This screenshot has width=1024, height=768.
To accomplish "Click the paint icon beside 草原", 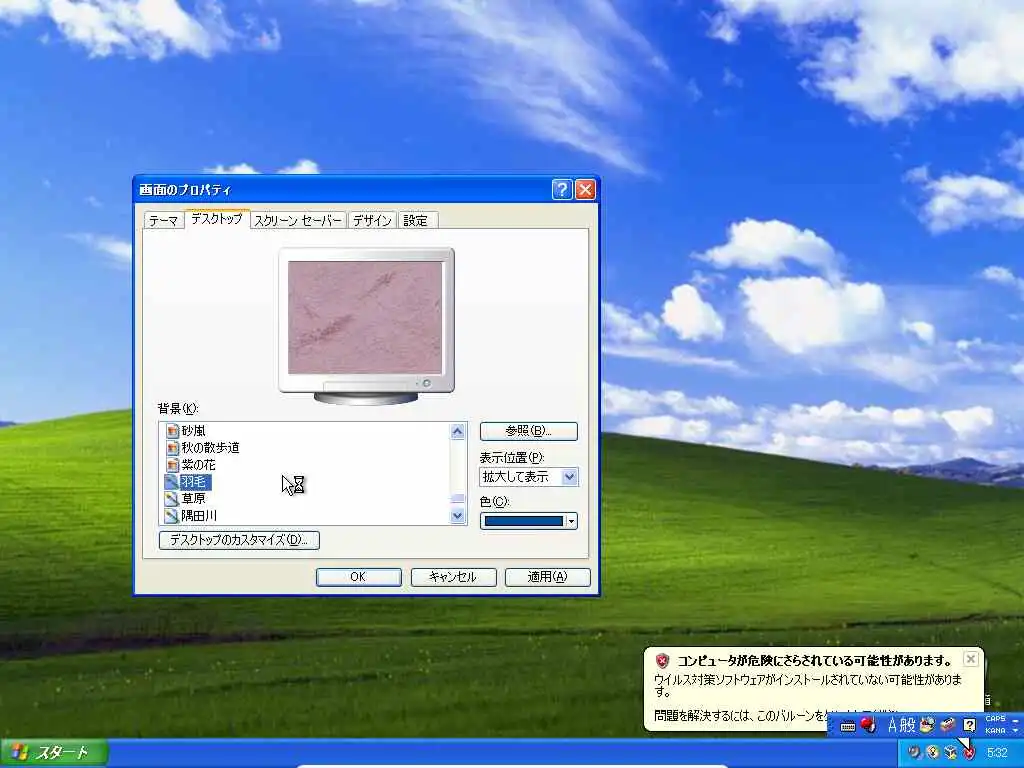I will (172, 499).
